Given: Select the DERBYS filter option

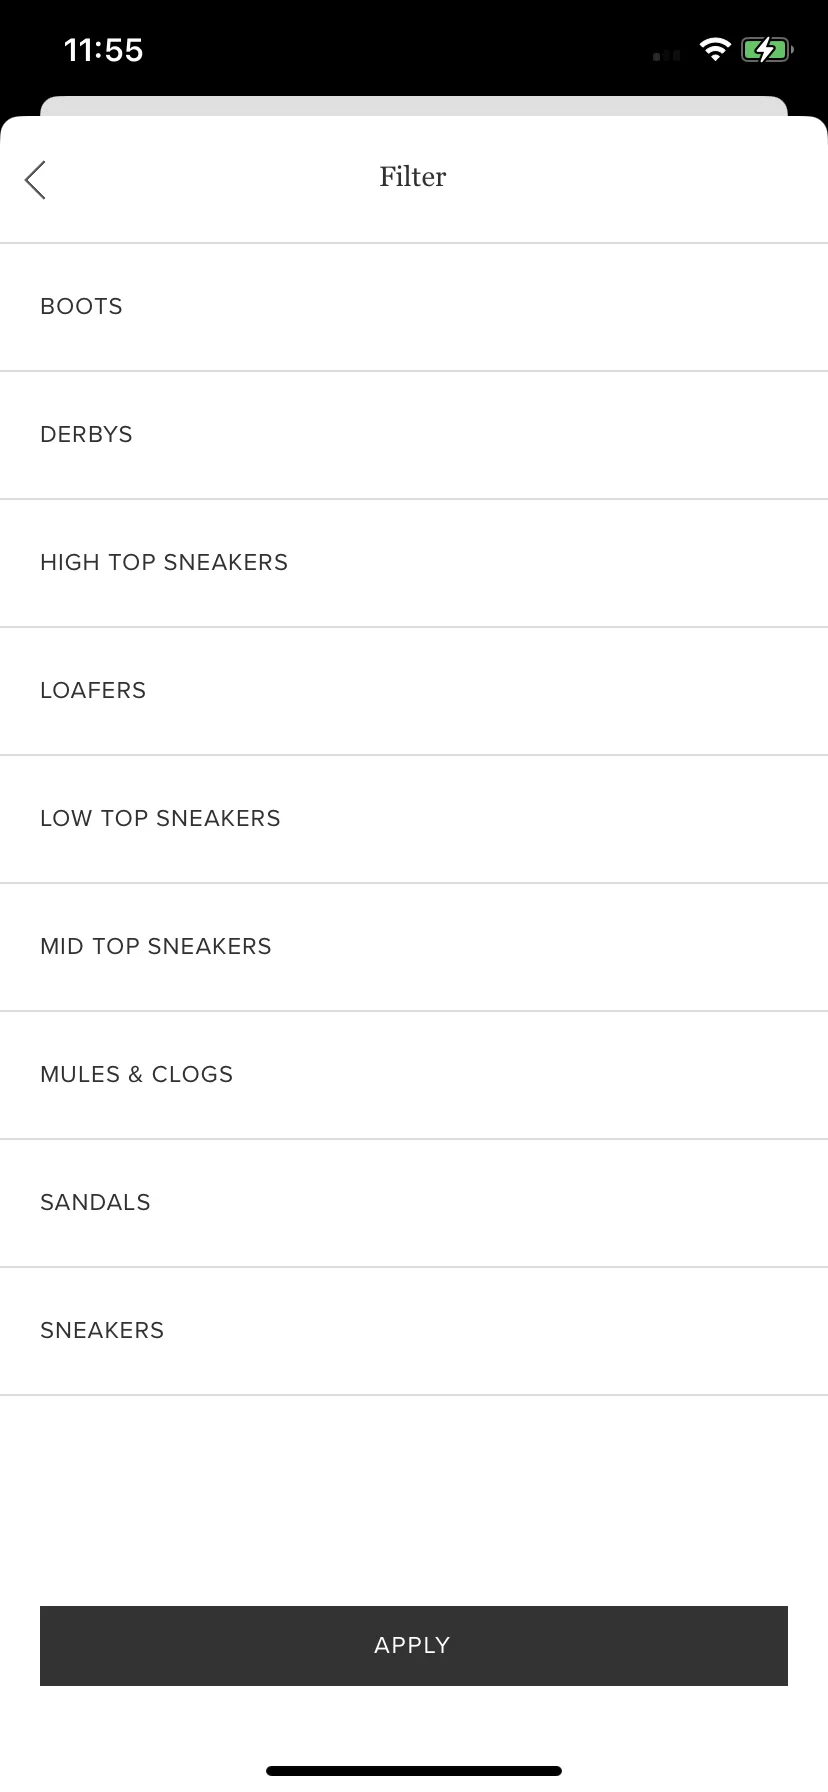Looking at the screenshot, I should click(x=414, y=435).
